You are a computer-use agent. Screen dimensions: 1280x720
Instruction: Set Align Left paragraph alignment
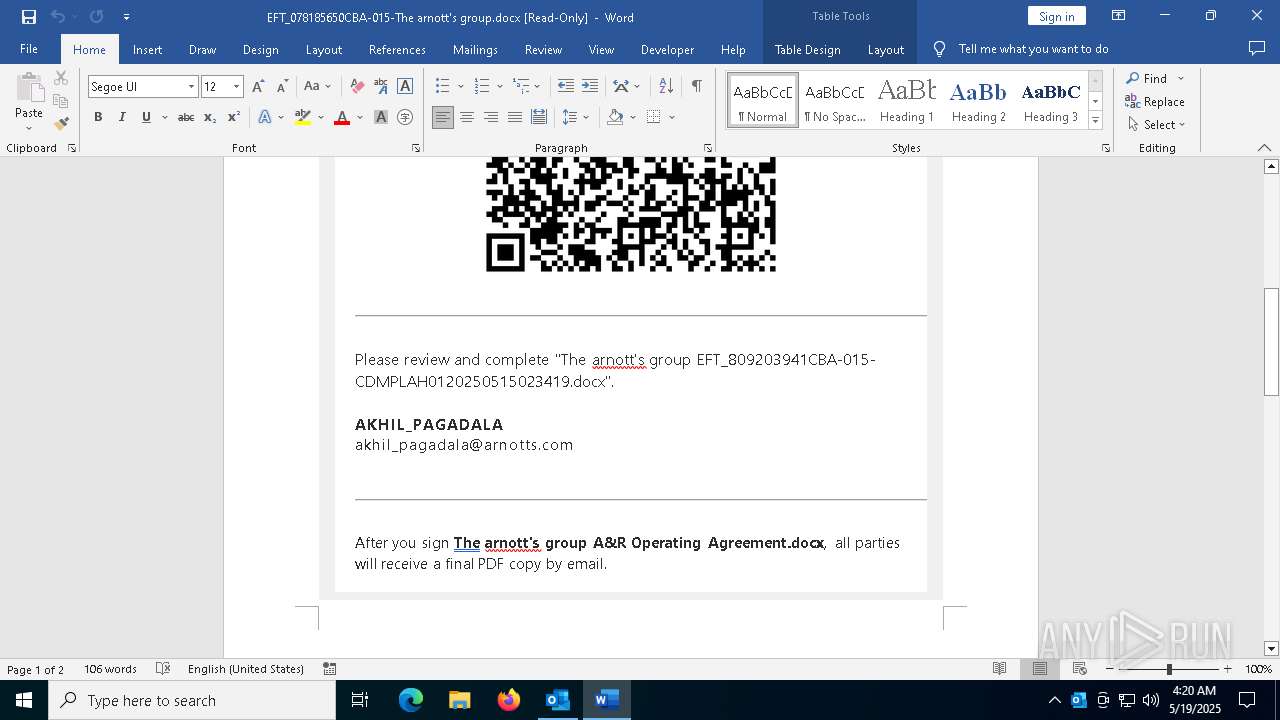point(442,117)
